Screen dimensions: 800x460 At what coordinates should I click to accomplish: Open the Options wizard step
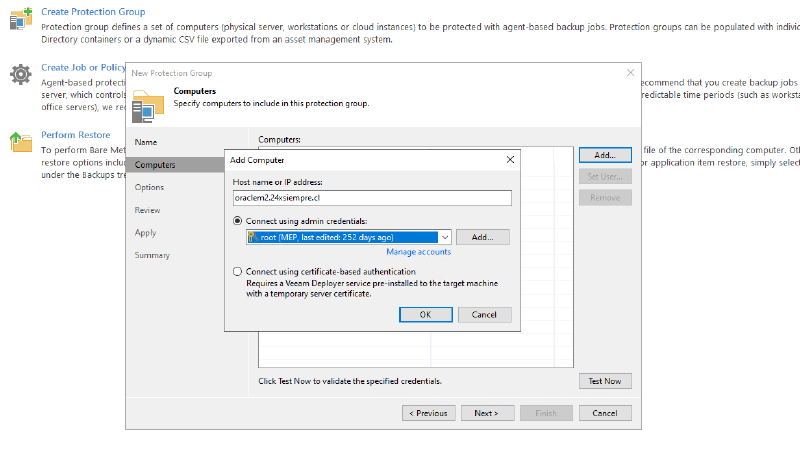pos(149,187)
